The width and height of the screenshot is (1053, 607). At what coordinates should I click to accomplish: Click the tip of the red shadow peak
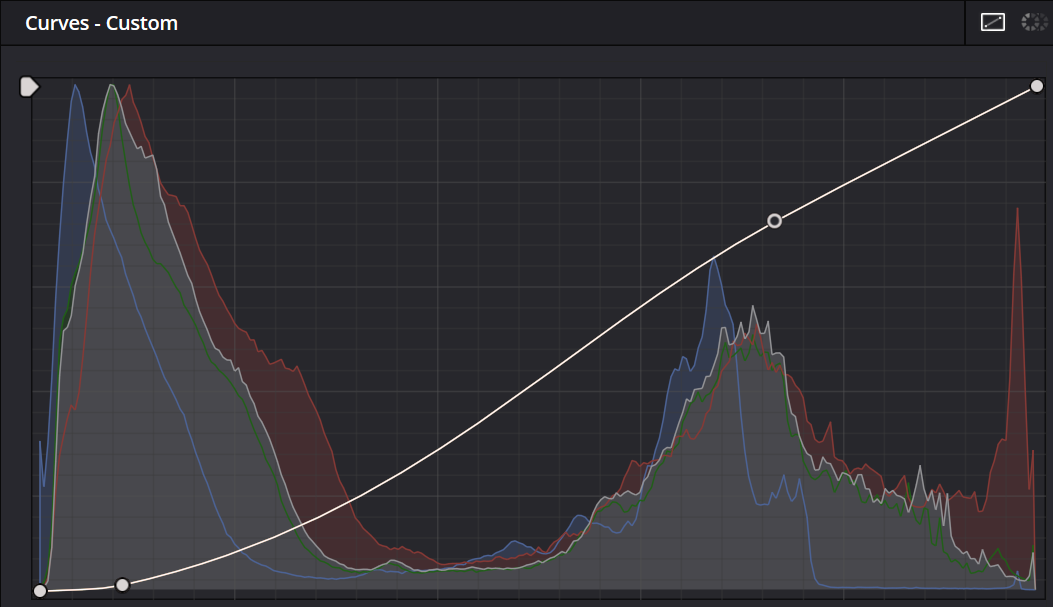[x=129, y=88]
